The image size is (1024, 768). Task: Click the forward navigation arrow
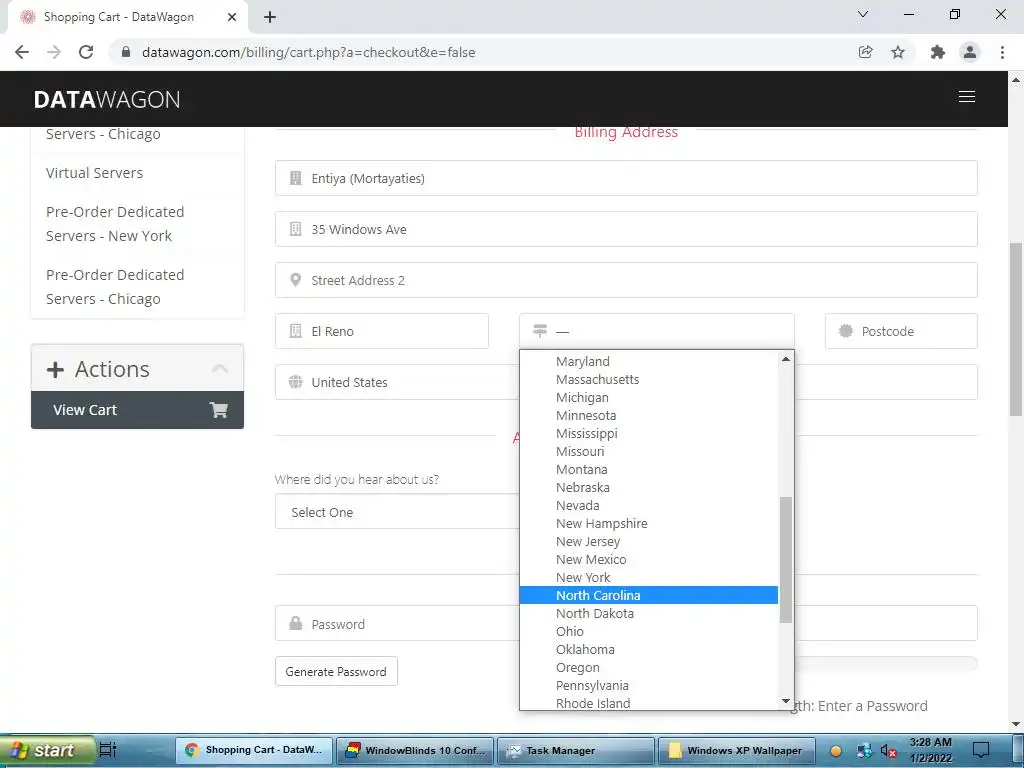tap(54, 52)
